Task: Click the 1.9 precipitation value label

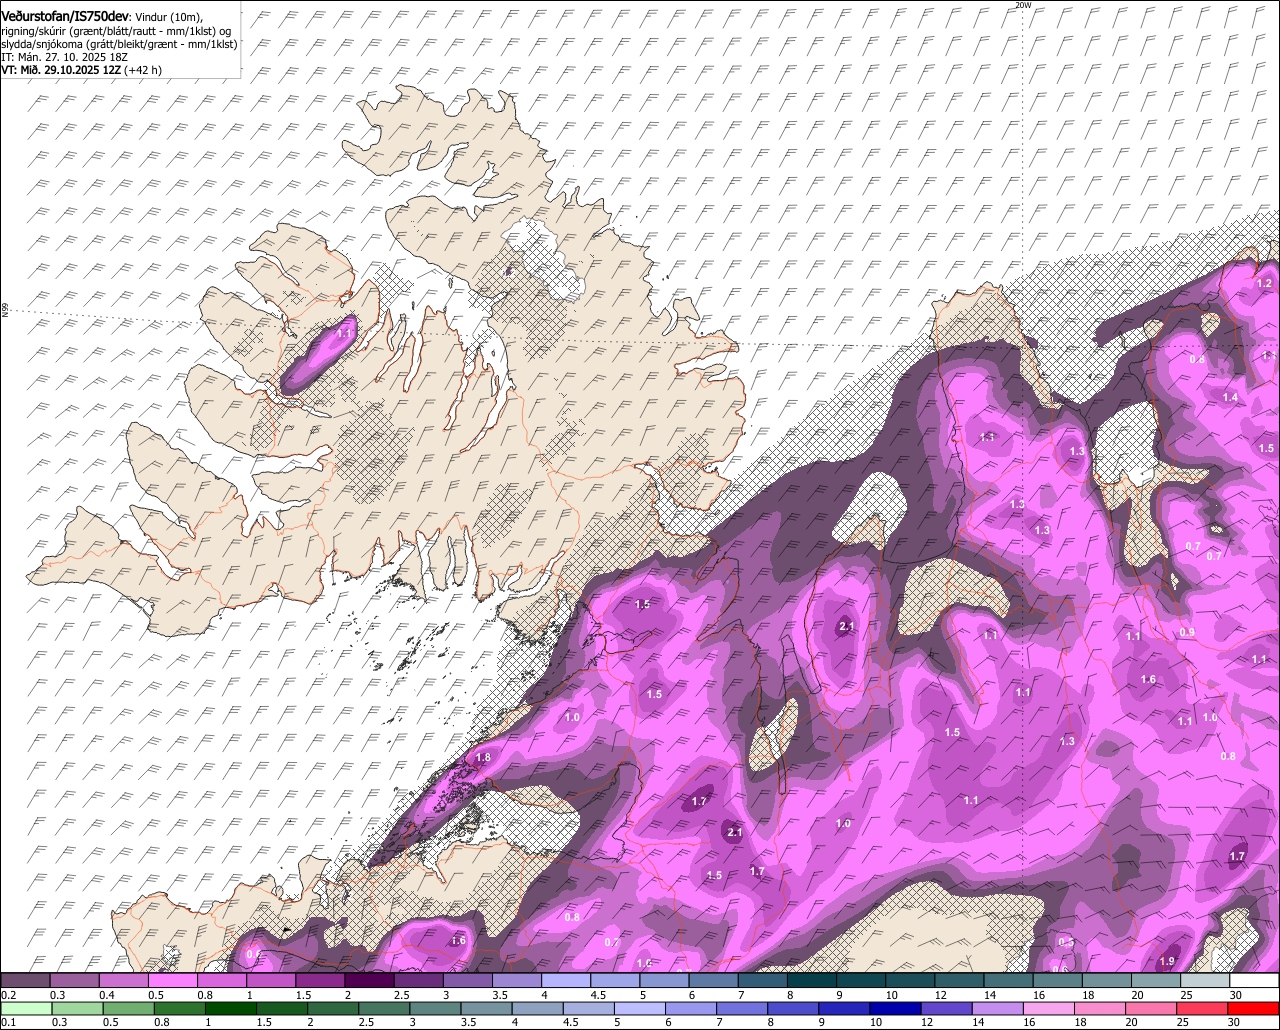Action: 1167,962
